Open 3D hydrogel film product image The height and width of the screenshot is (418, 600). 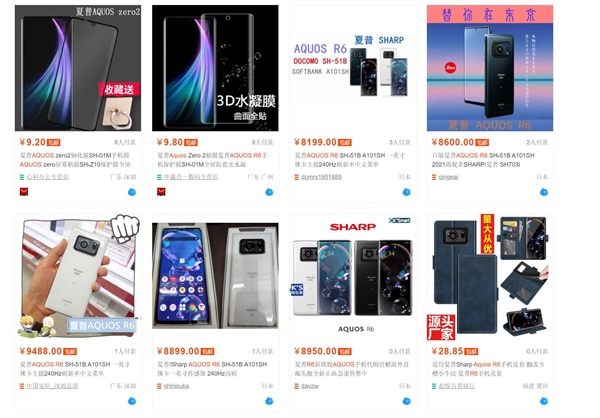(215, 68)
